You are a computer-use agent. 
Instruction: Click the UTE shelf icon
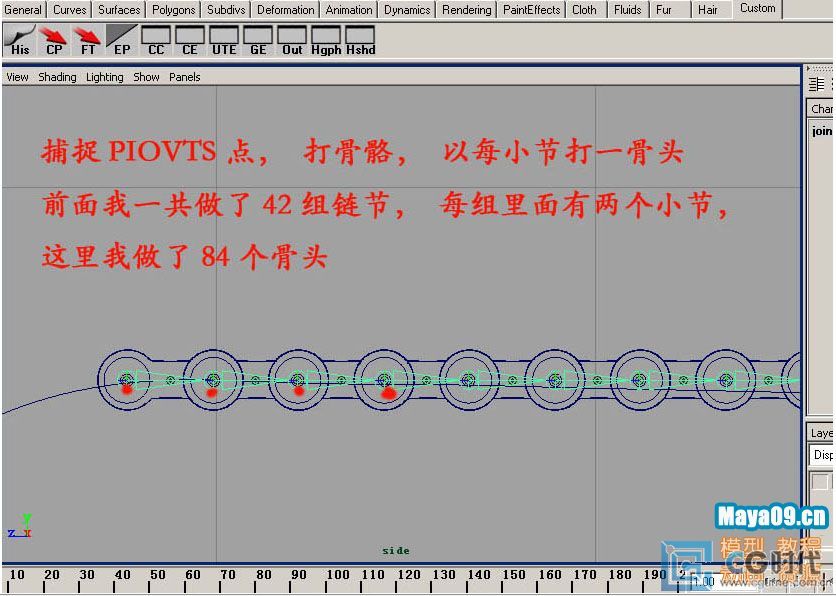[224, 40]
